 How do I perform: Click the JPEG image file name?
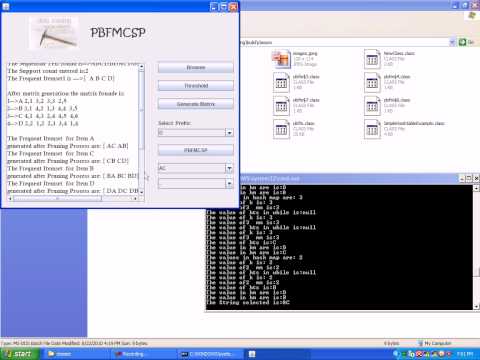tap(305, 53)
